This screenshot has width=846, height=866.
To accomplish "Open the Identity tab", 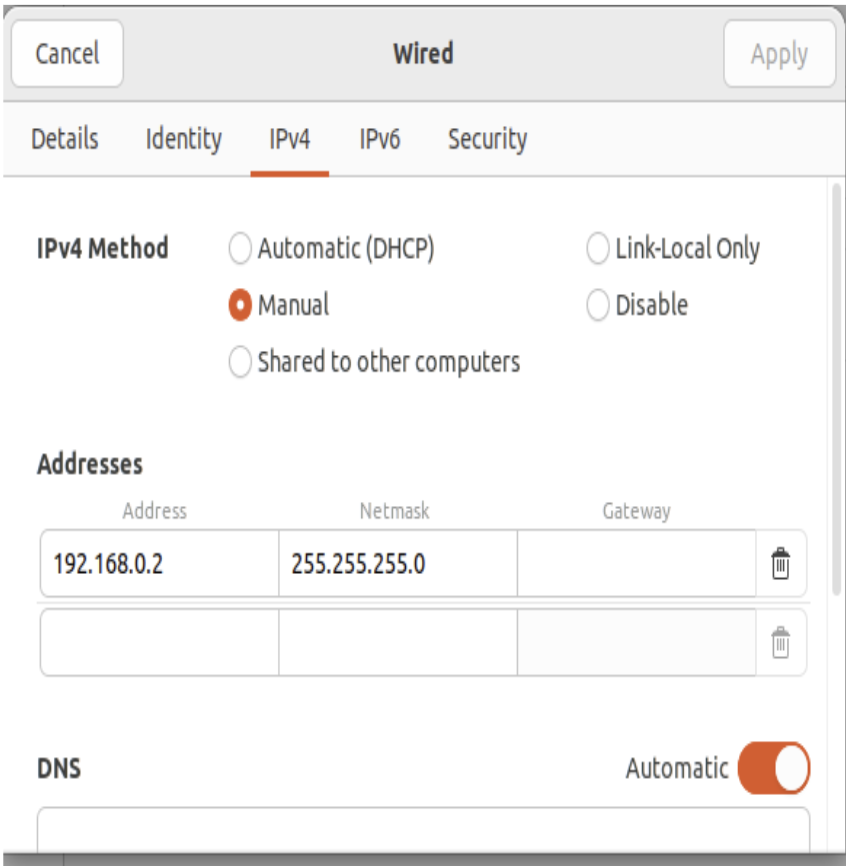I will point(183,139).
